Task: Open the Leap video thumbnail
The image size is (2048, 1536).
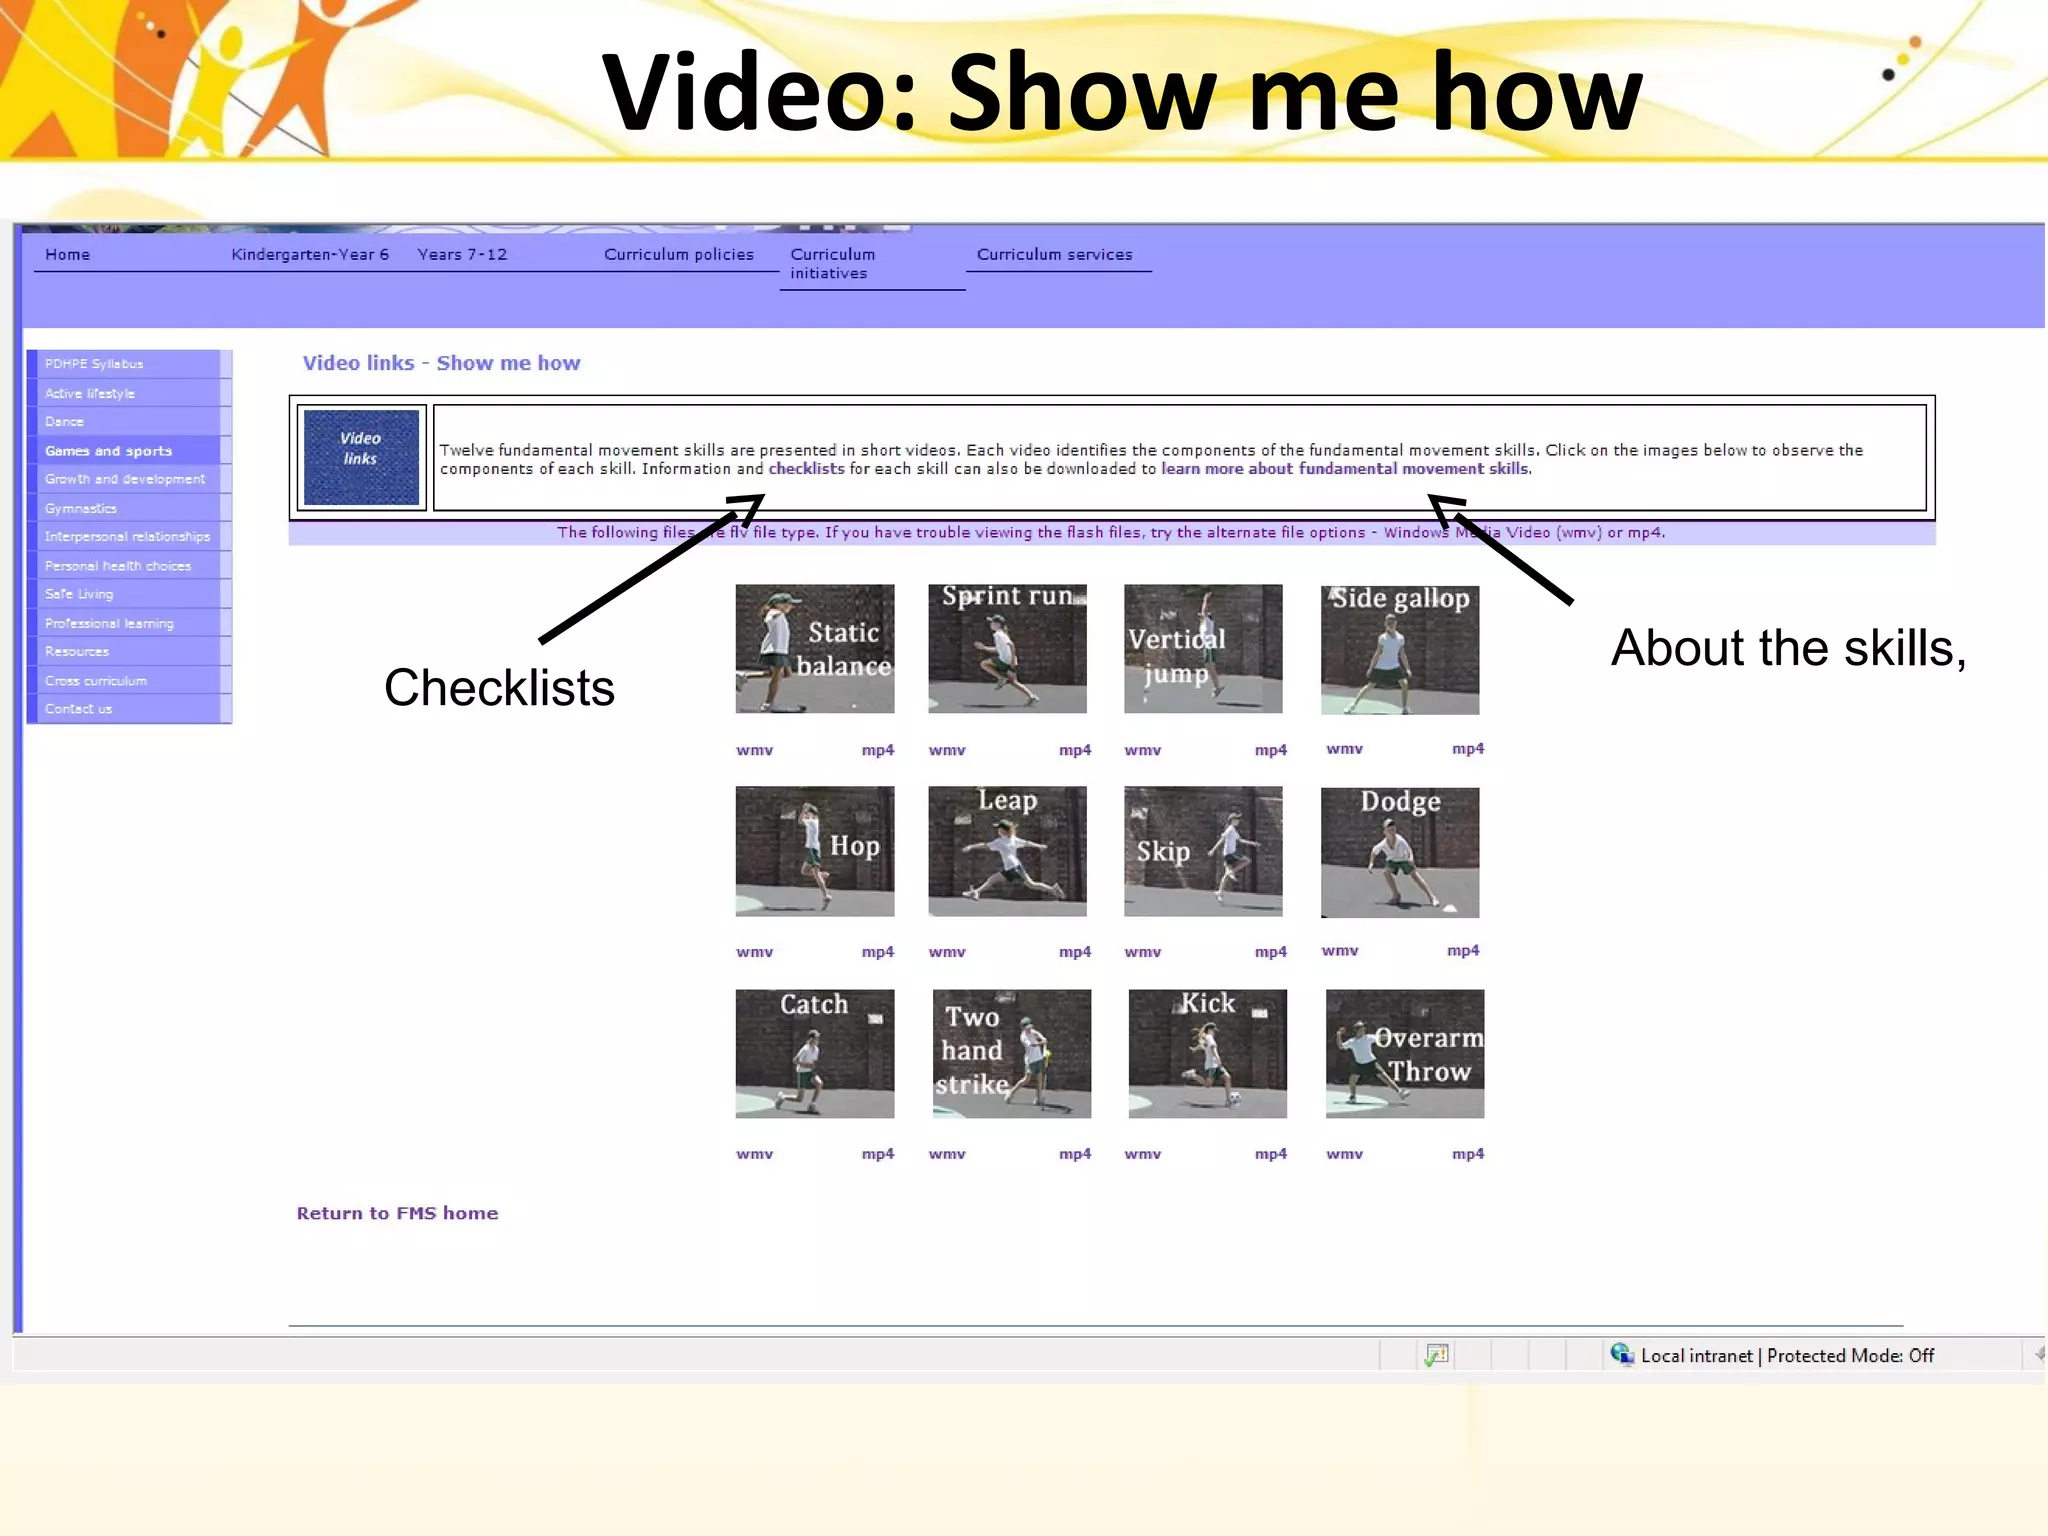Action: click(1007, 851)
